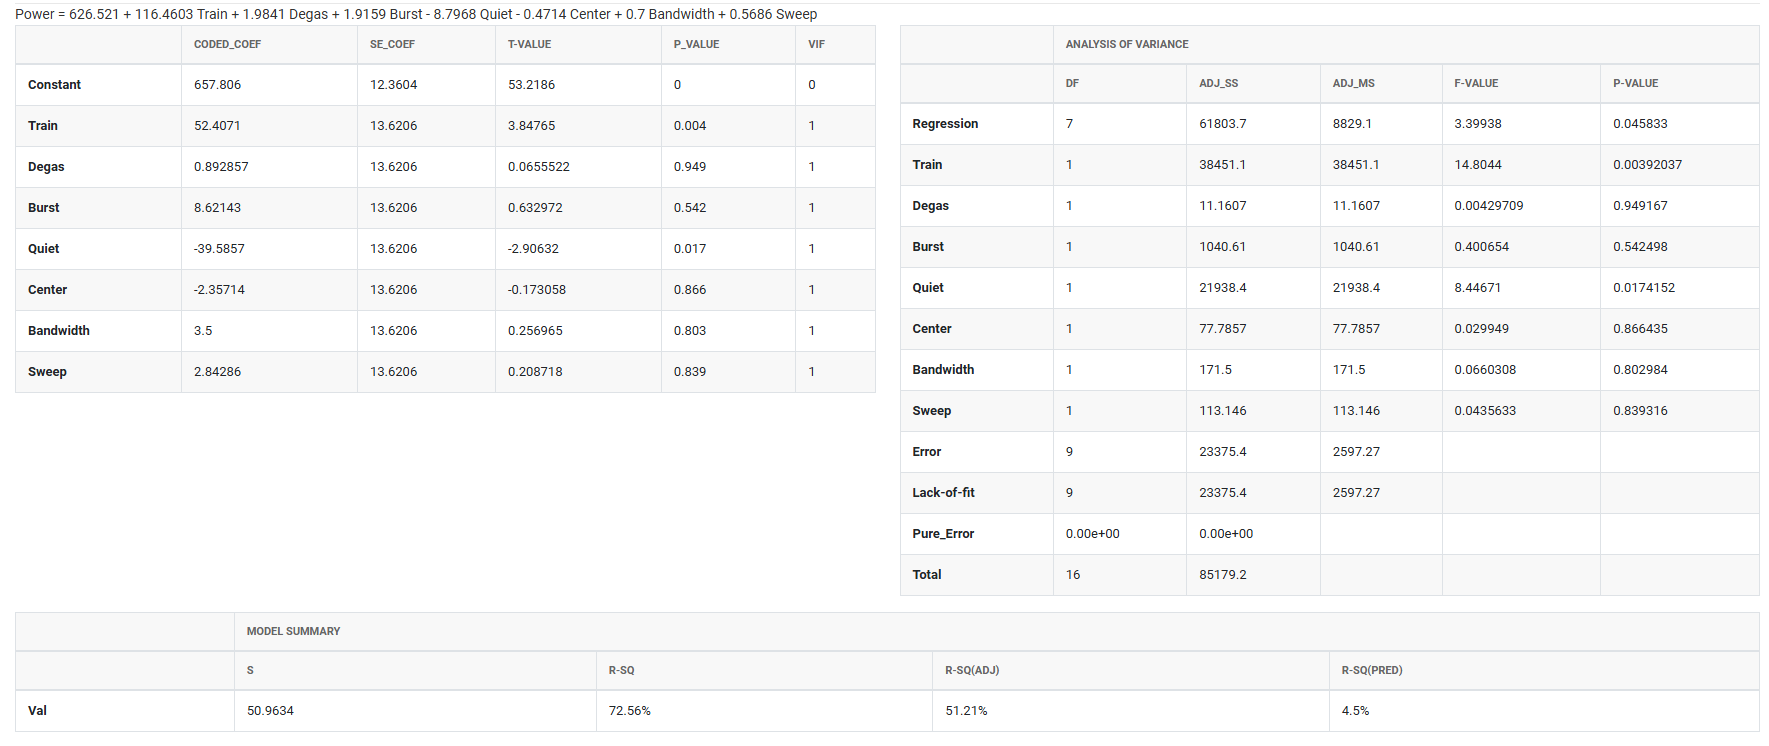This screenshot has width=1769, height=746.
Task: Select the MODEL SUMMARY table title
Action: click(293, 632)
